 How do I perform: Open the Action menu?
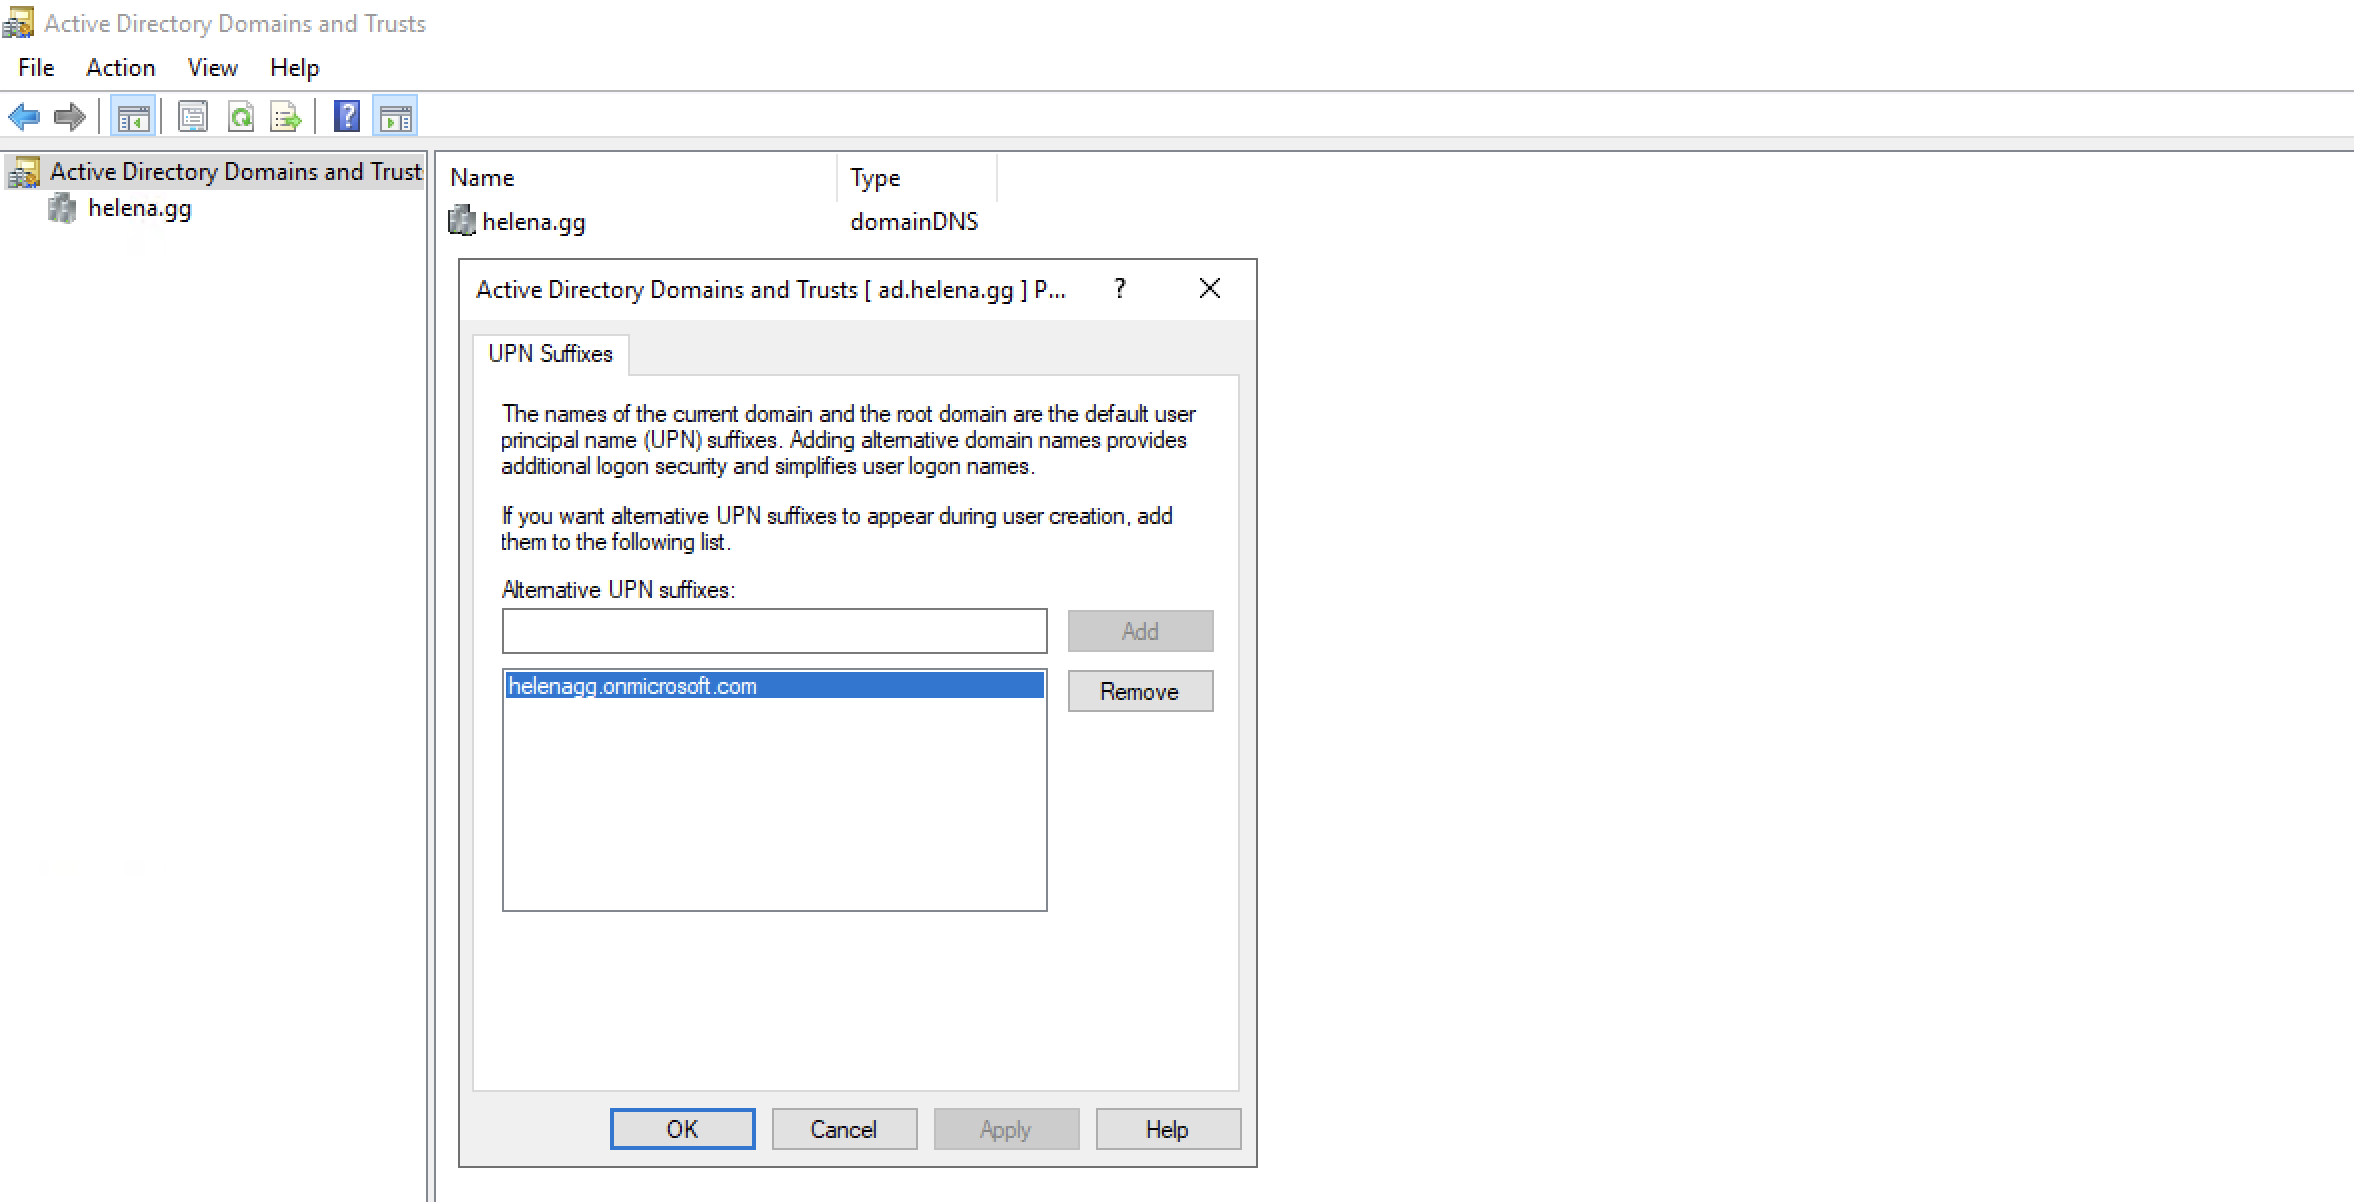click(x=120, y=68)
